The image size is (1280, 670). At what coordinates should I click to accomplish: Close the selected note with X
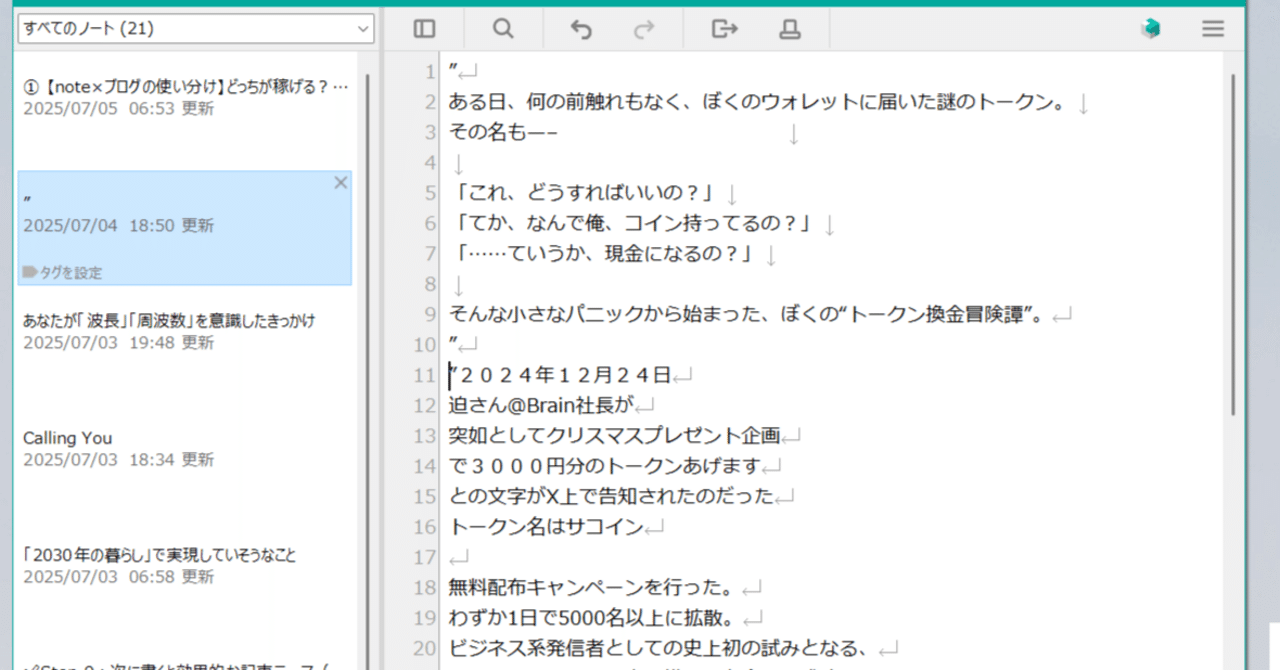tap(340, 182)
